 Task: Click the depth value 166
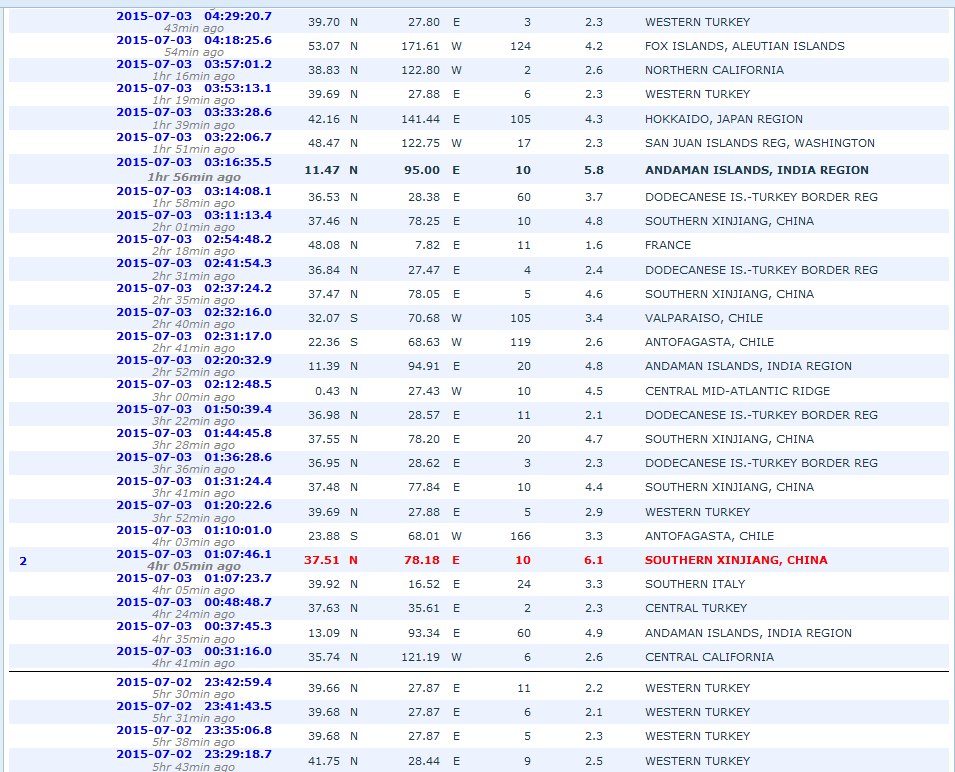[x=521, y=536]
